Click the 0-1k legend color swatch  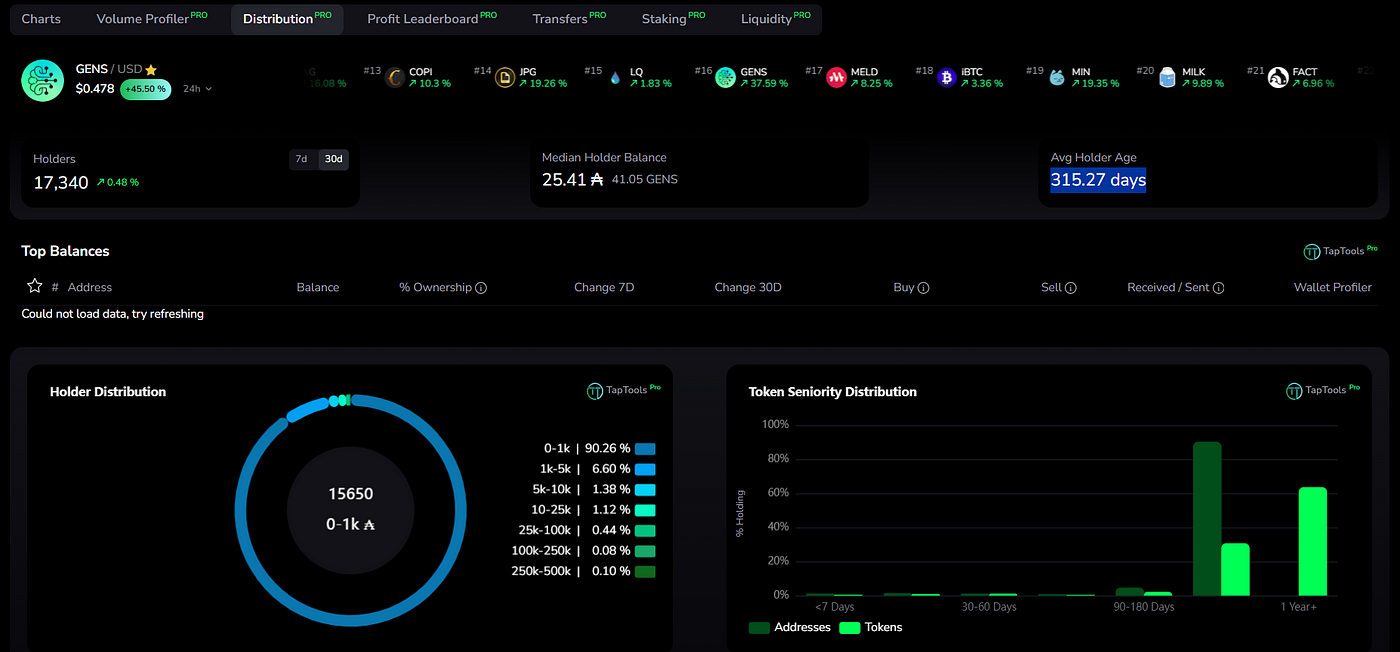[645, 449]
